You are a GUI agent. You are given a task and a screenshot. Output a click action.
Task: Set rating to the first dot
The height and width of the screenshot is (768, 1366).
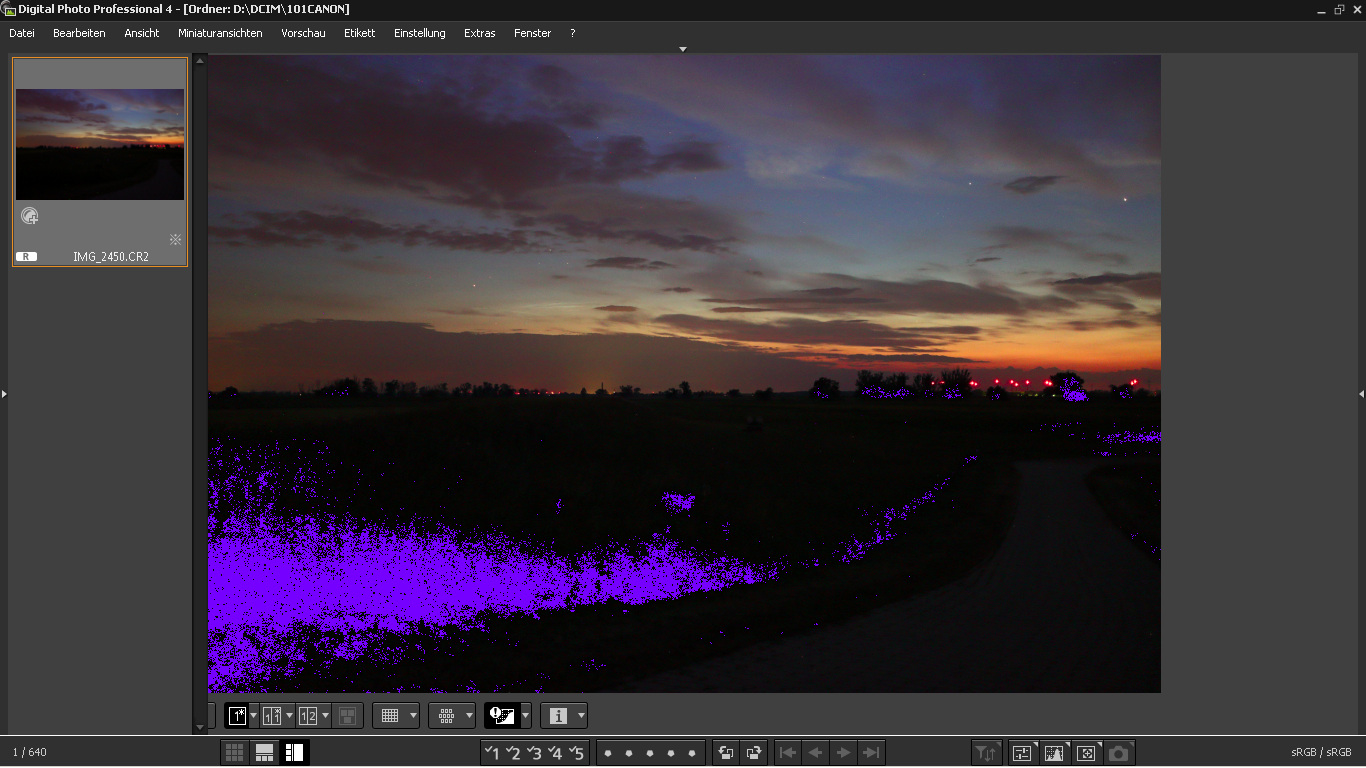click(x=608, y=753)
